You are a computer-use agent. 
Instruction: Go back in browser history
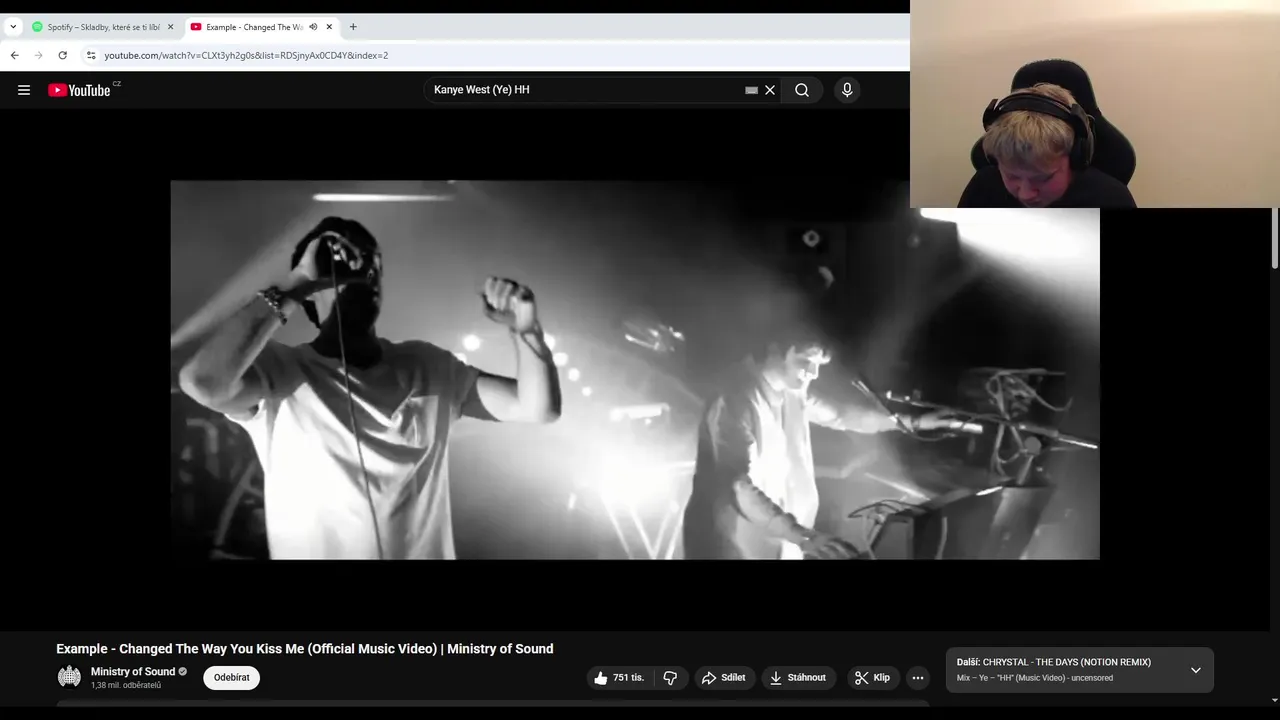(x=14, y=55)
